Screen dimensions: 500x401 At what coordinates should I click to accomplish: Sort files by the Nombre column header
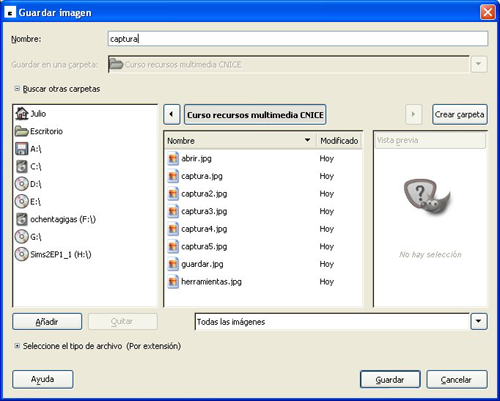239,141
